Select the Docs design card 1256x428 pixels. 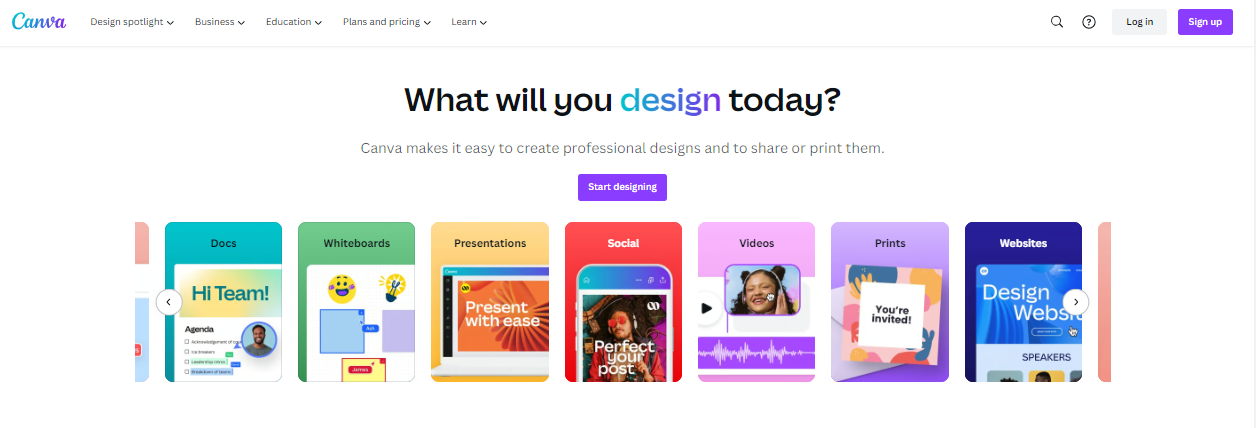coord(223,302)
